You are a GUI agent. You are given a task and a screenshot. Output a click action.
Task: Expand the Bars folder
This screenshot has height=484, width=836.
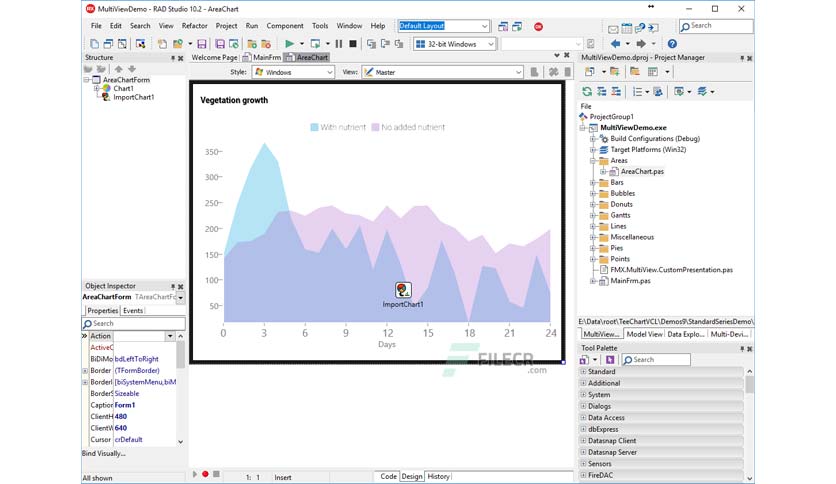tap(592, 183)
